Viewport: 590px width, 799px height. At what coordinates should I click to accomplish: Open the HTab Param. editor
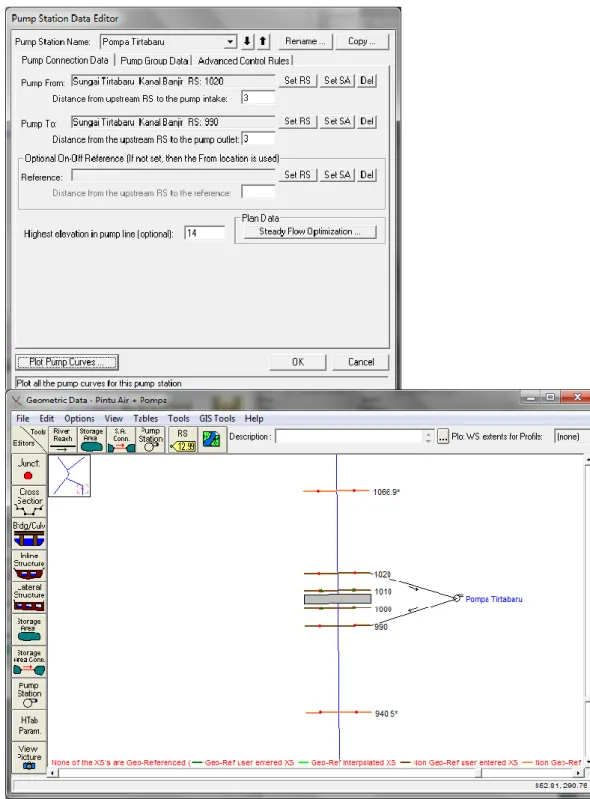pyautogui.click(x=29, y=725)
